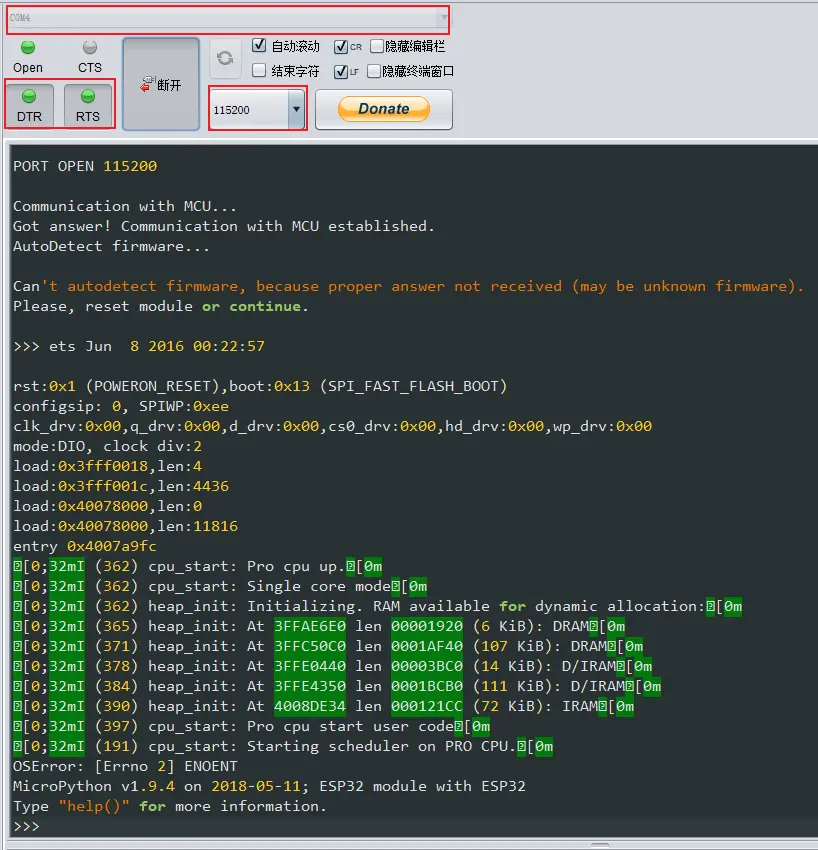Click the 断开 disconnect button
818x850 pixels.
(x=161, y=84)
